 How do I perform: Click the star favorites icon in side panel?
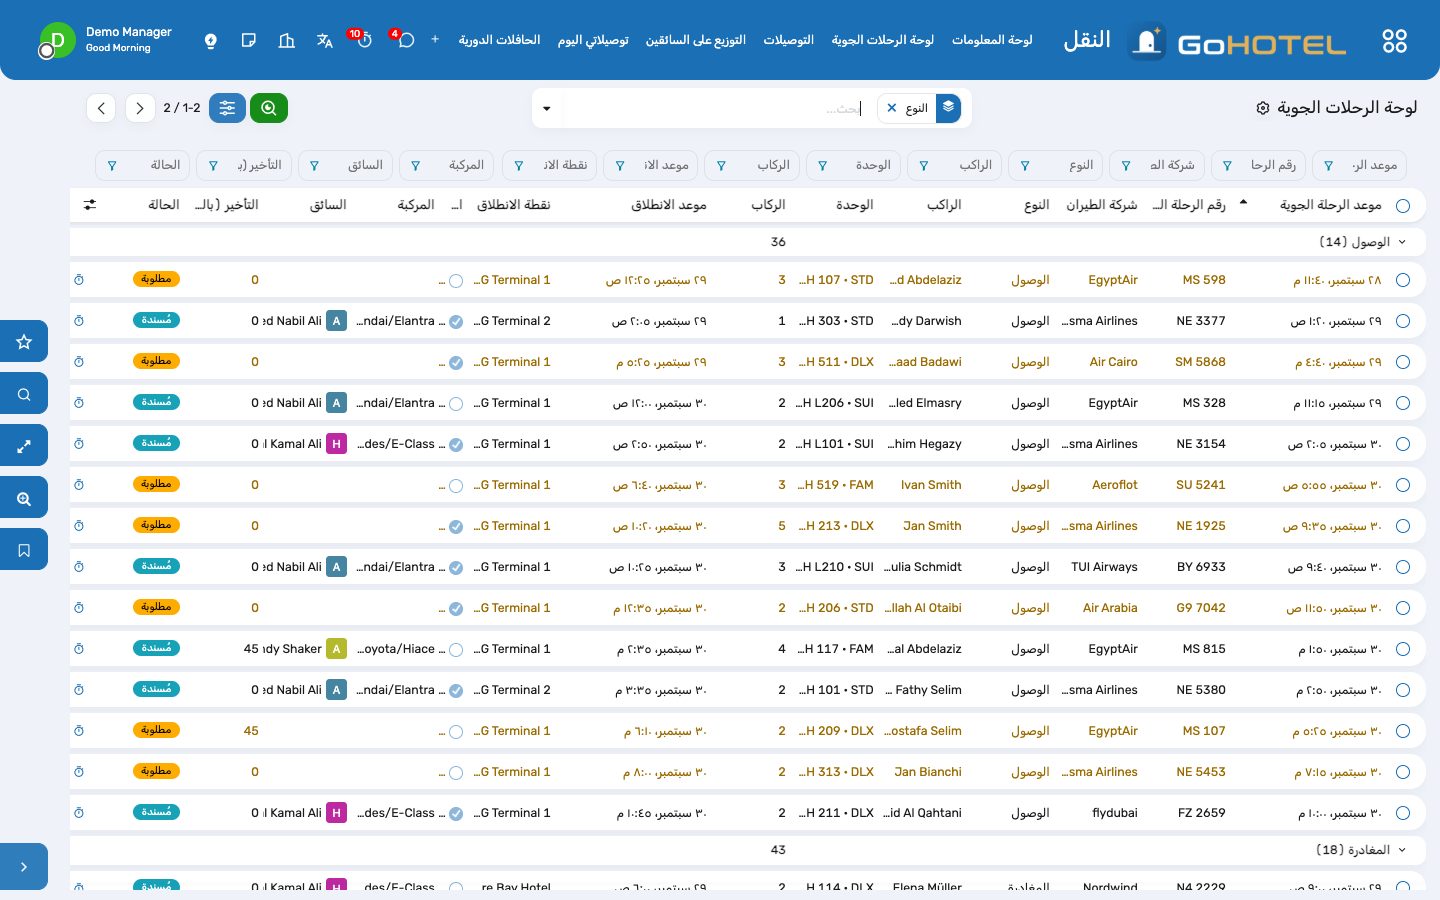(x=24, y=342)
